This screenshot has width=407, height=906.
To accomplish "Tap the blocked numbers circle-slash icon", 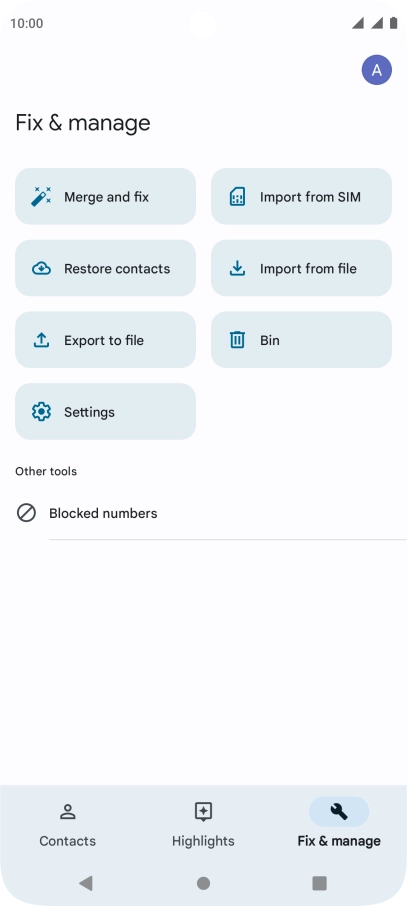I will (26, 513).
